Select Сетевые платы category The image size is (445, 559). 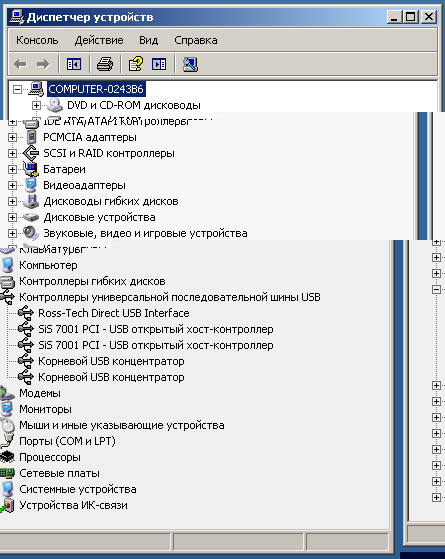[x=60, y=474]
